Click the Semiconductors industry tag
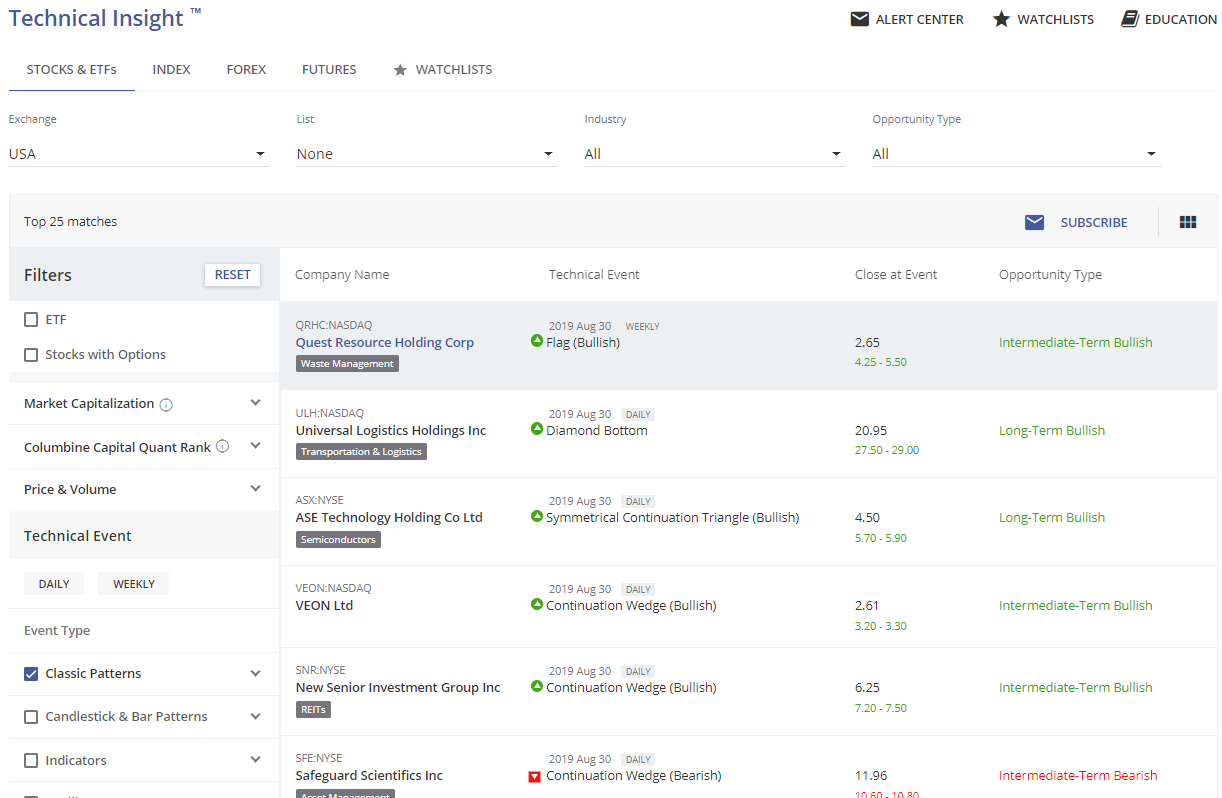Screen dimensions: 1222x798 [338, 539]
